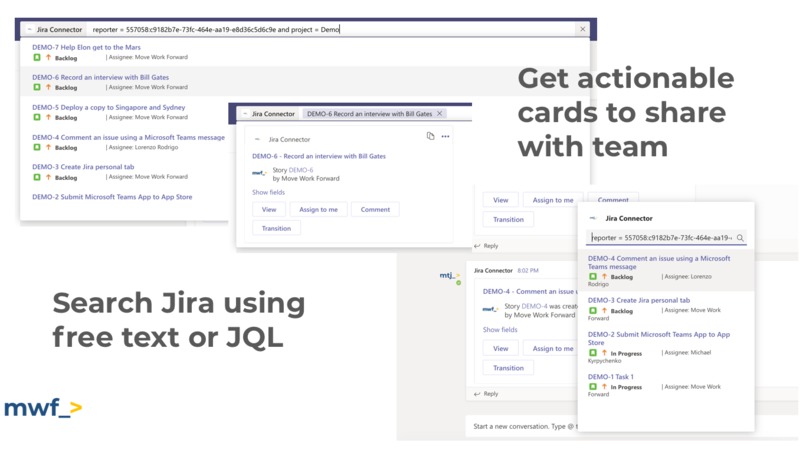Click the magnifier search icon in Jira Connector popup
Viewport: 806px width, 453px height.
[740, 238]
